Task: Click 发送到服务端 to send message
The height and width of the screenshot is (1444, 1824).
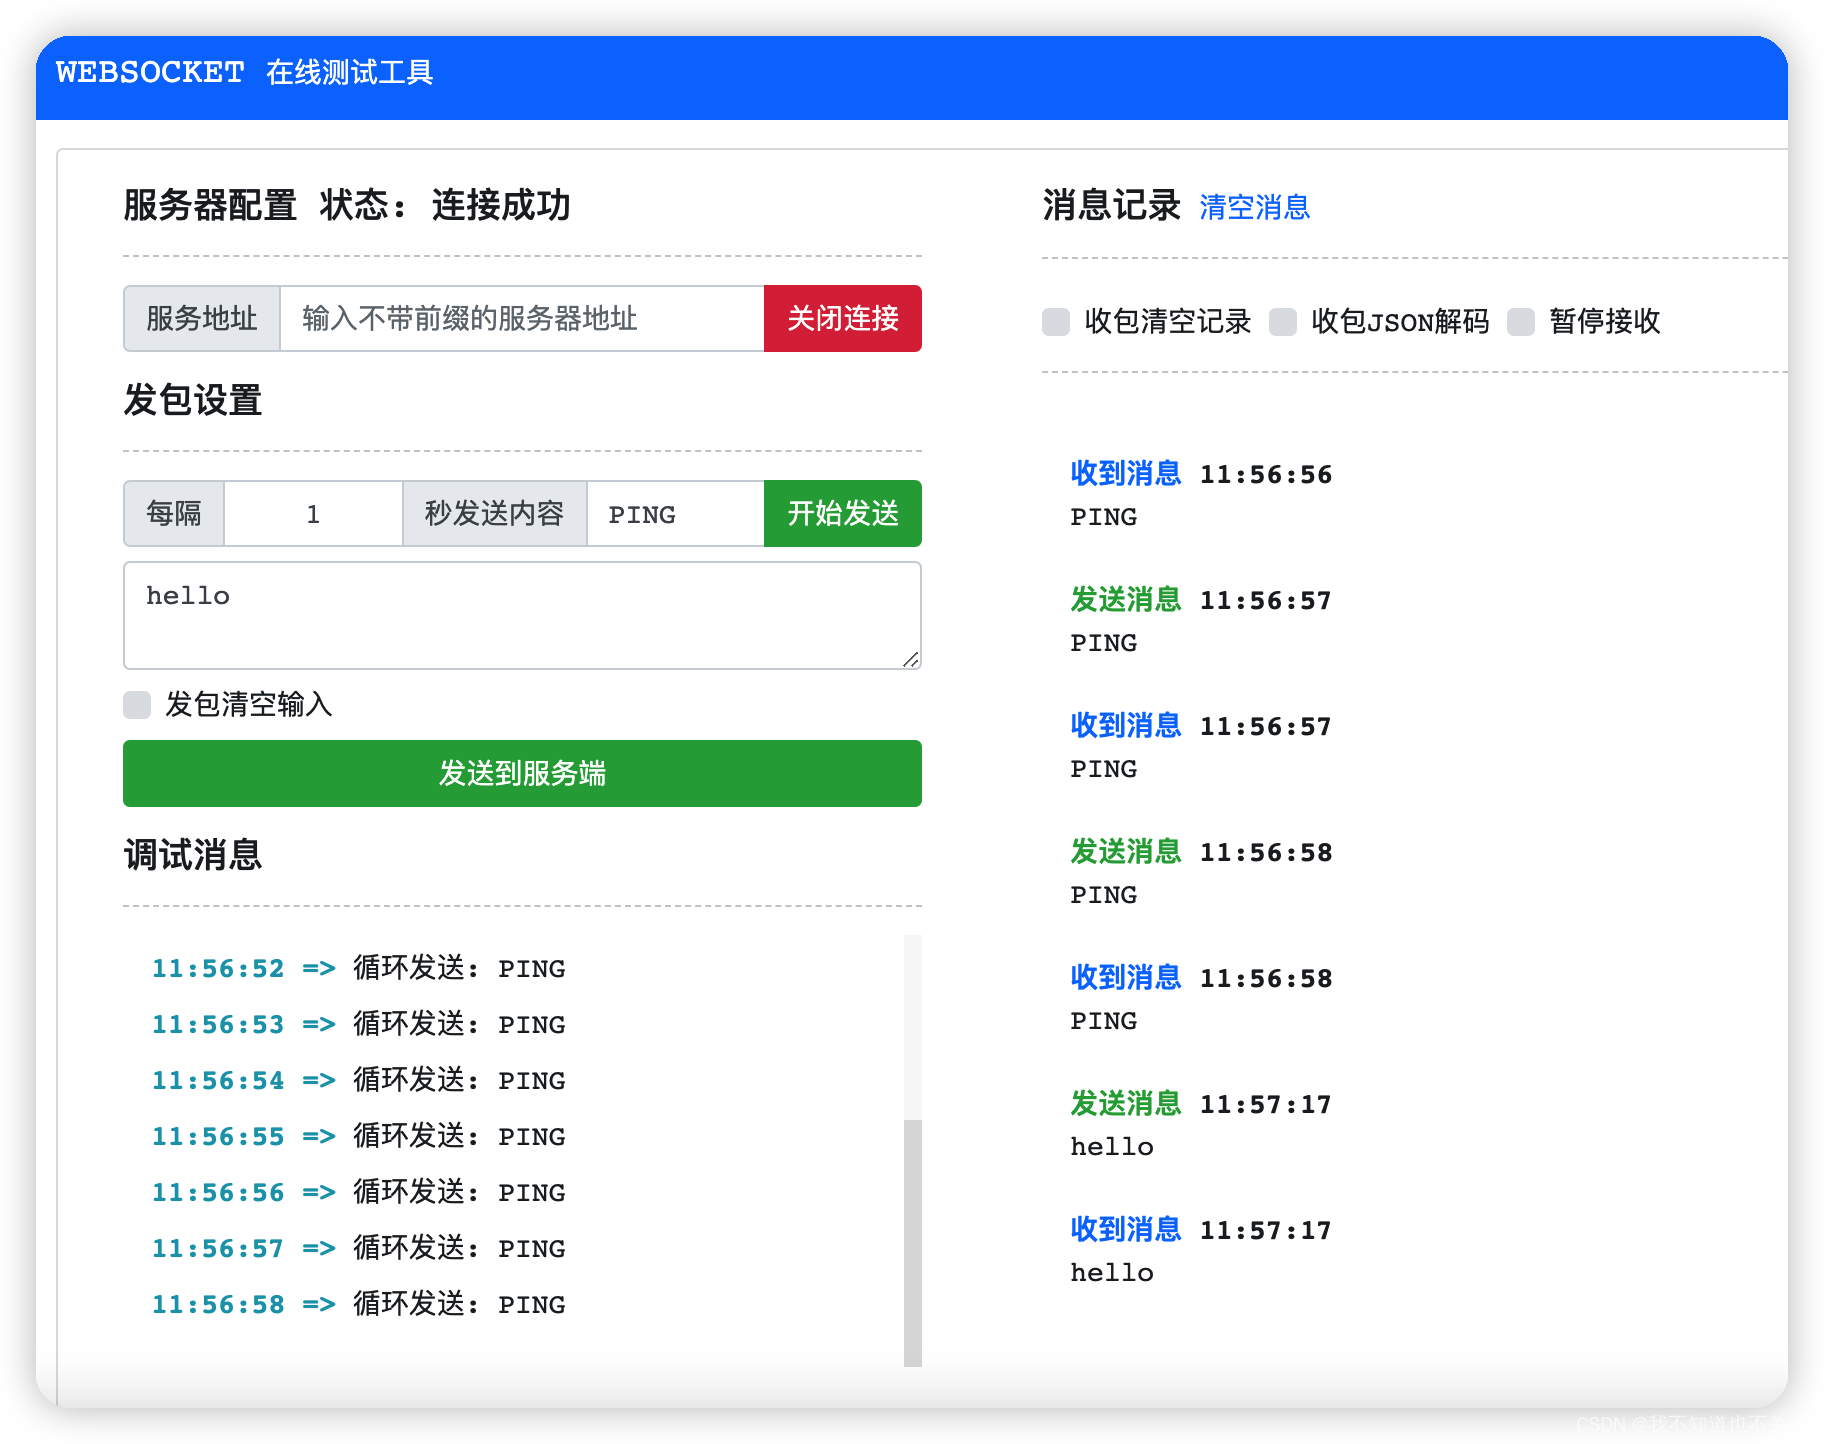Action: pyautogui.click(x=520, y=773)
